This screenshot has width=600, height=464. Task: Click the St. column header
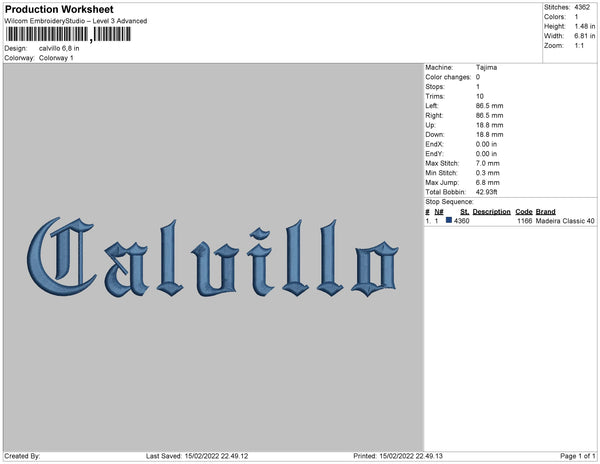pos(465,212)
